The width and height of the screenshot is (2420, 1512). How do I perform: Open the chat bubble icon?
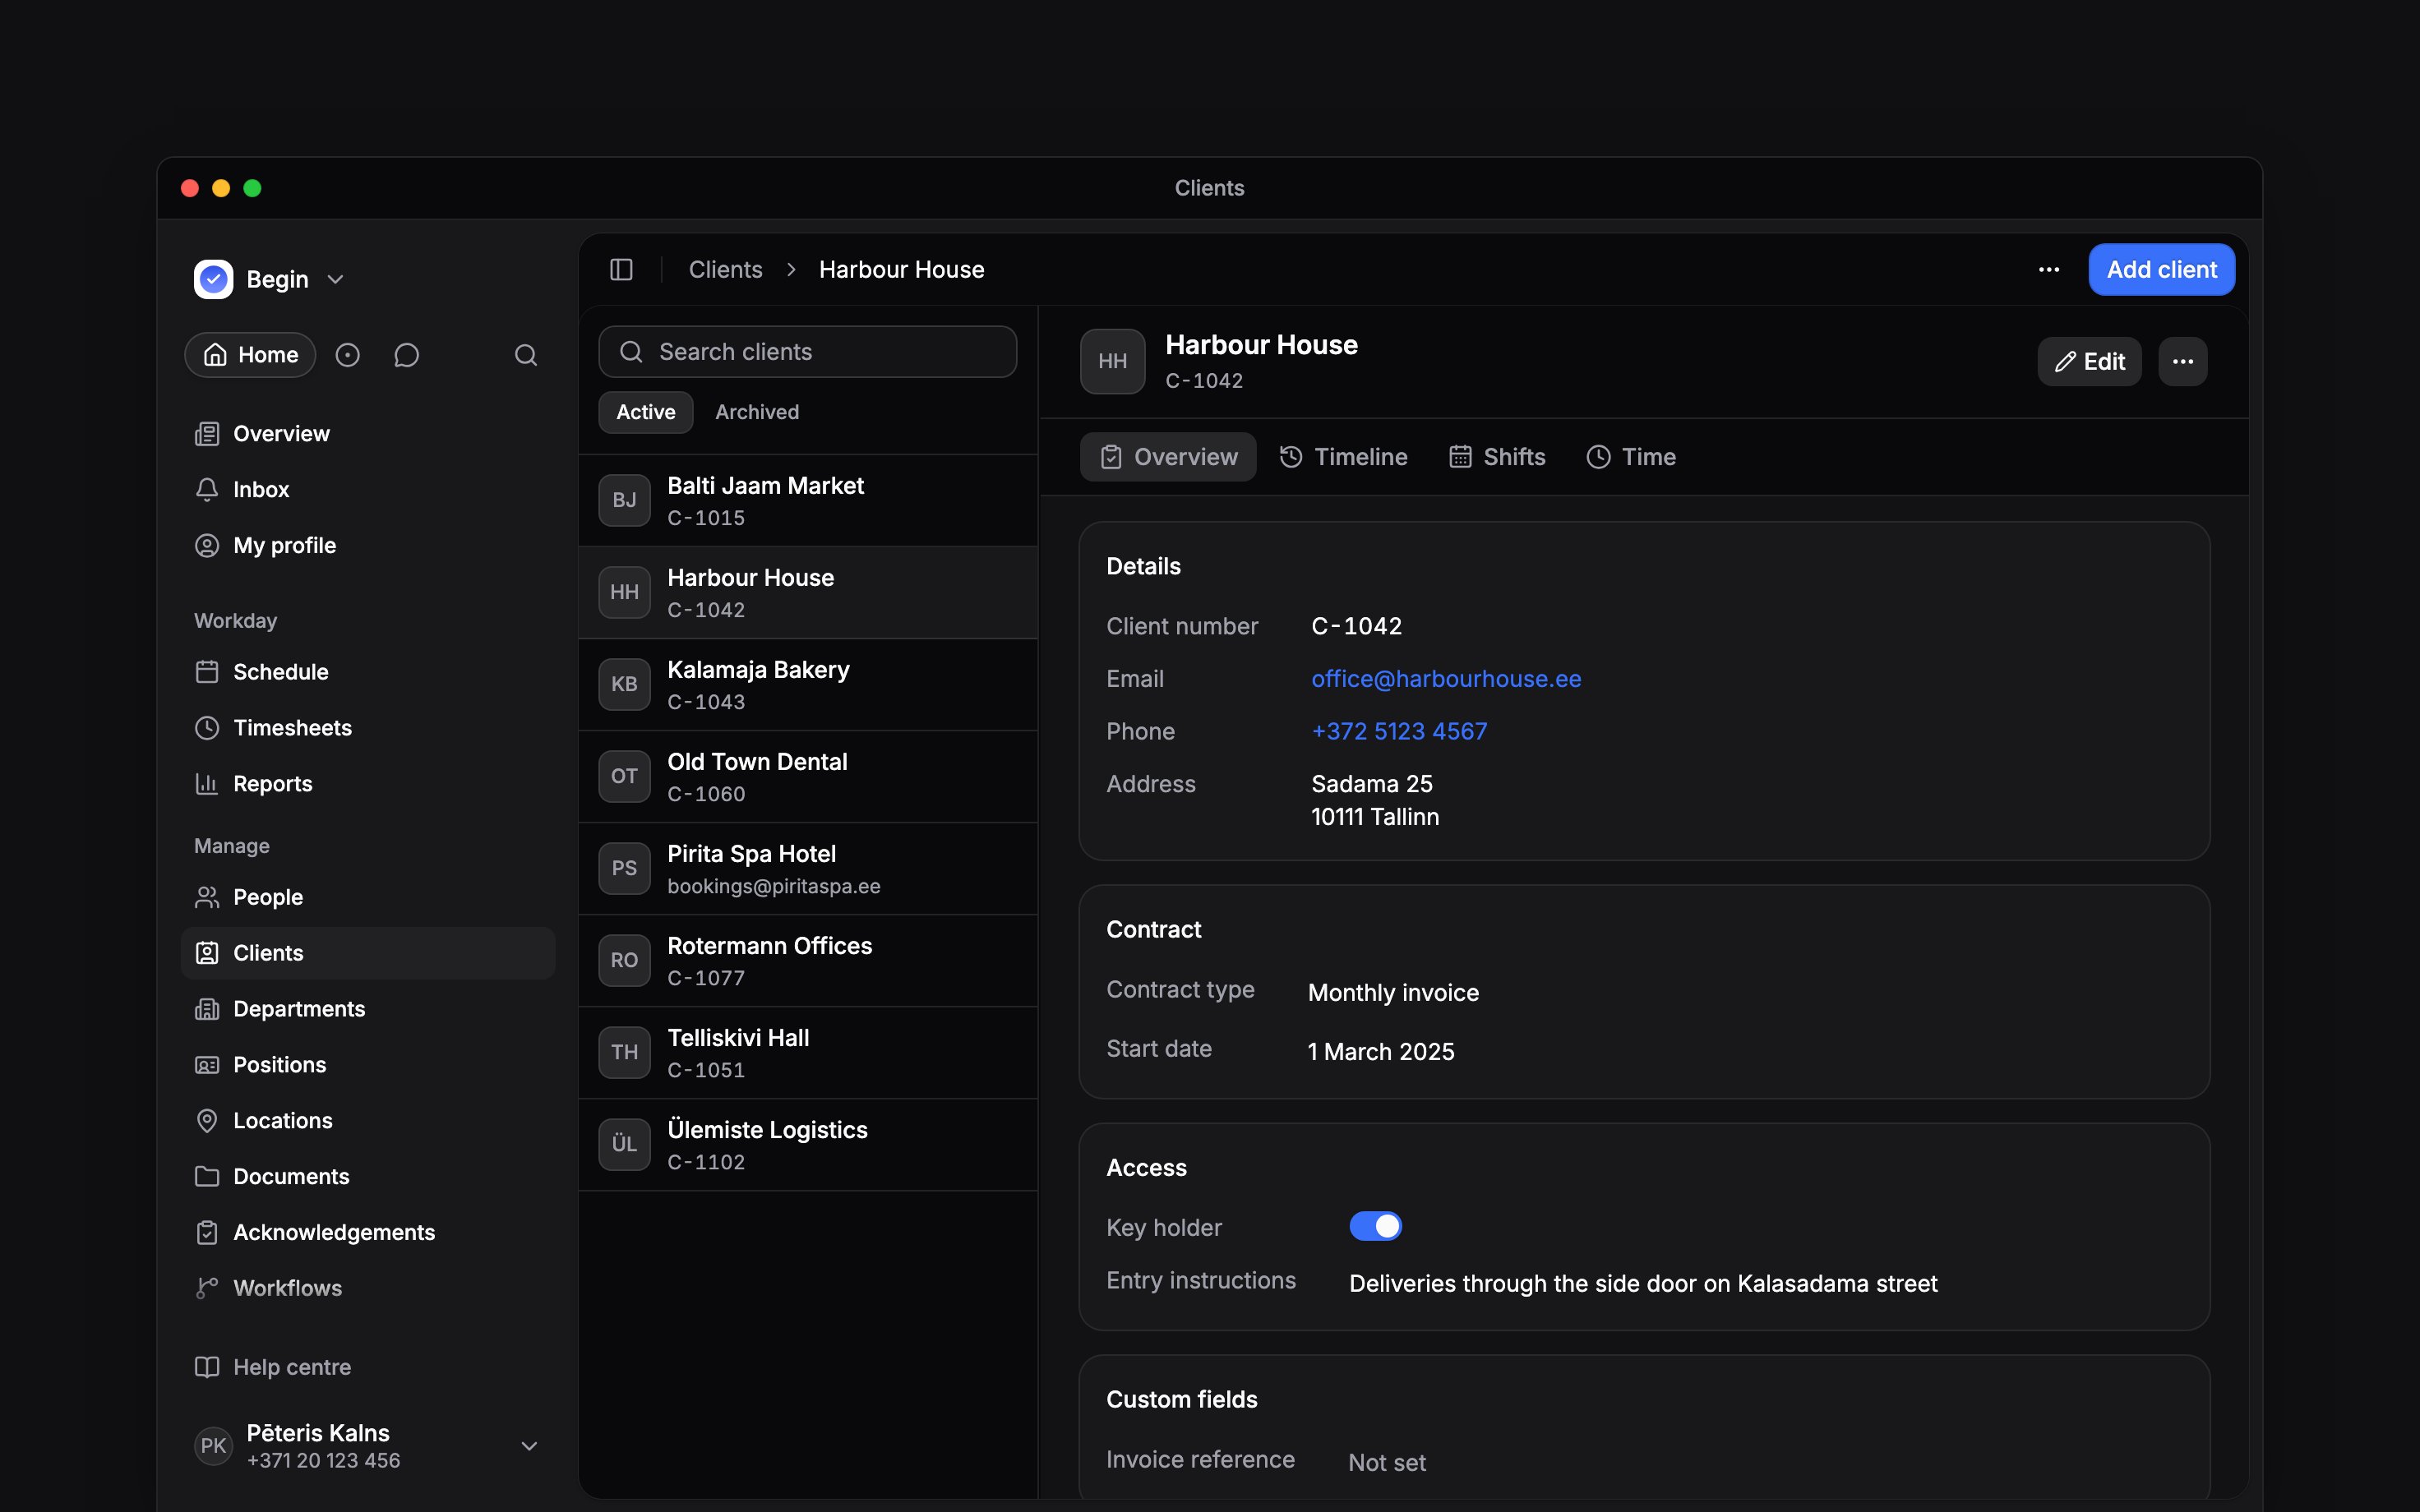tap(406, 355)
